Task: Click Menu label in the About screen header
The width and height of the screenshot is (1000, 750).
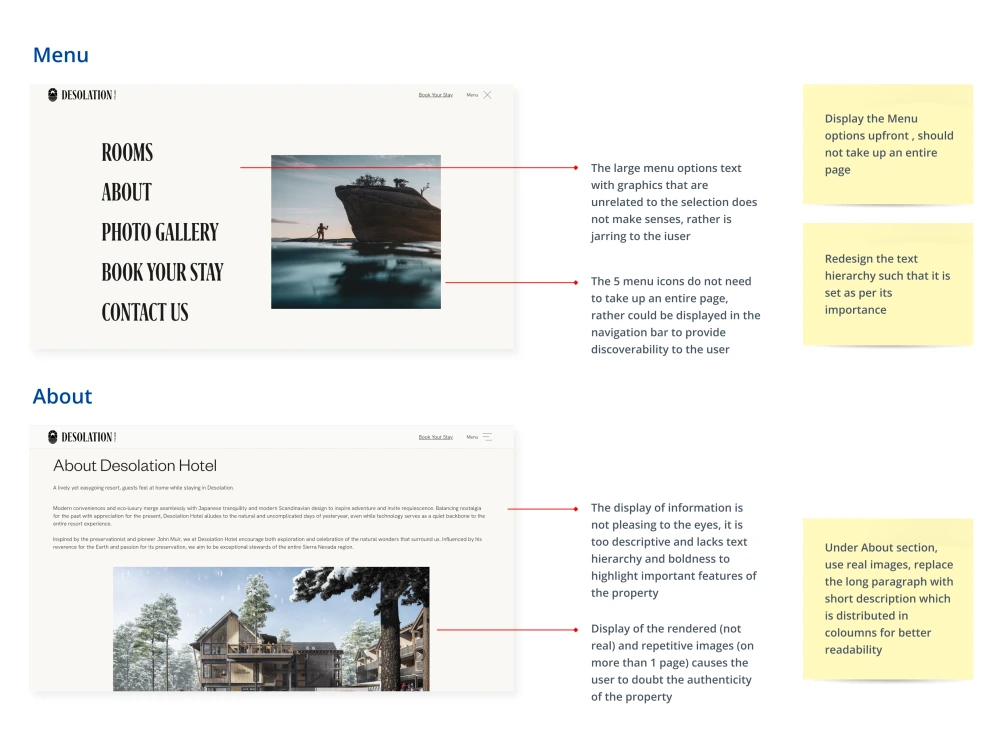Action: (x=472, y=437)
